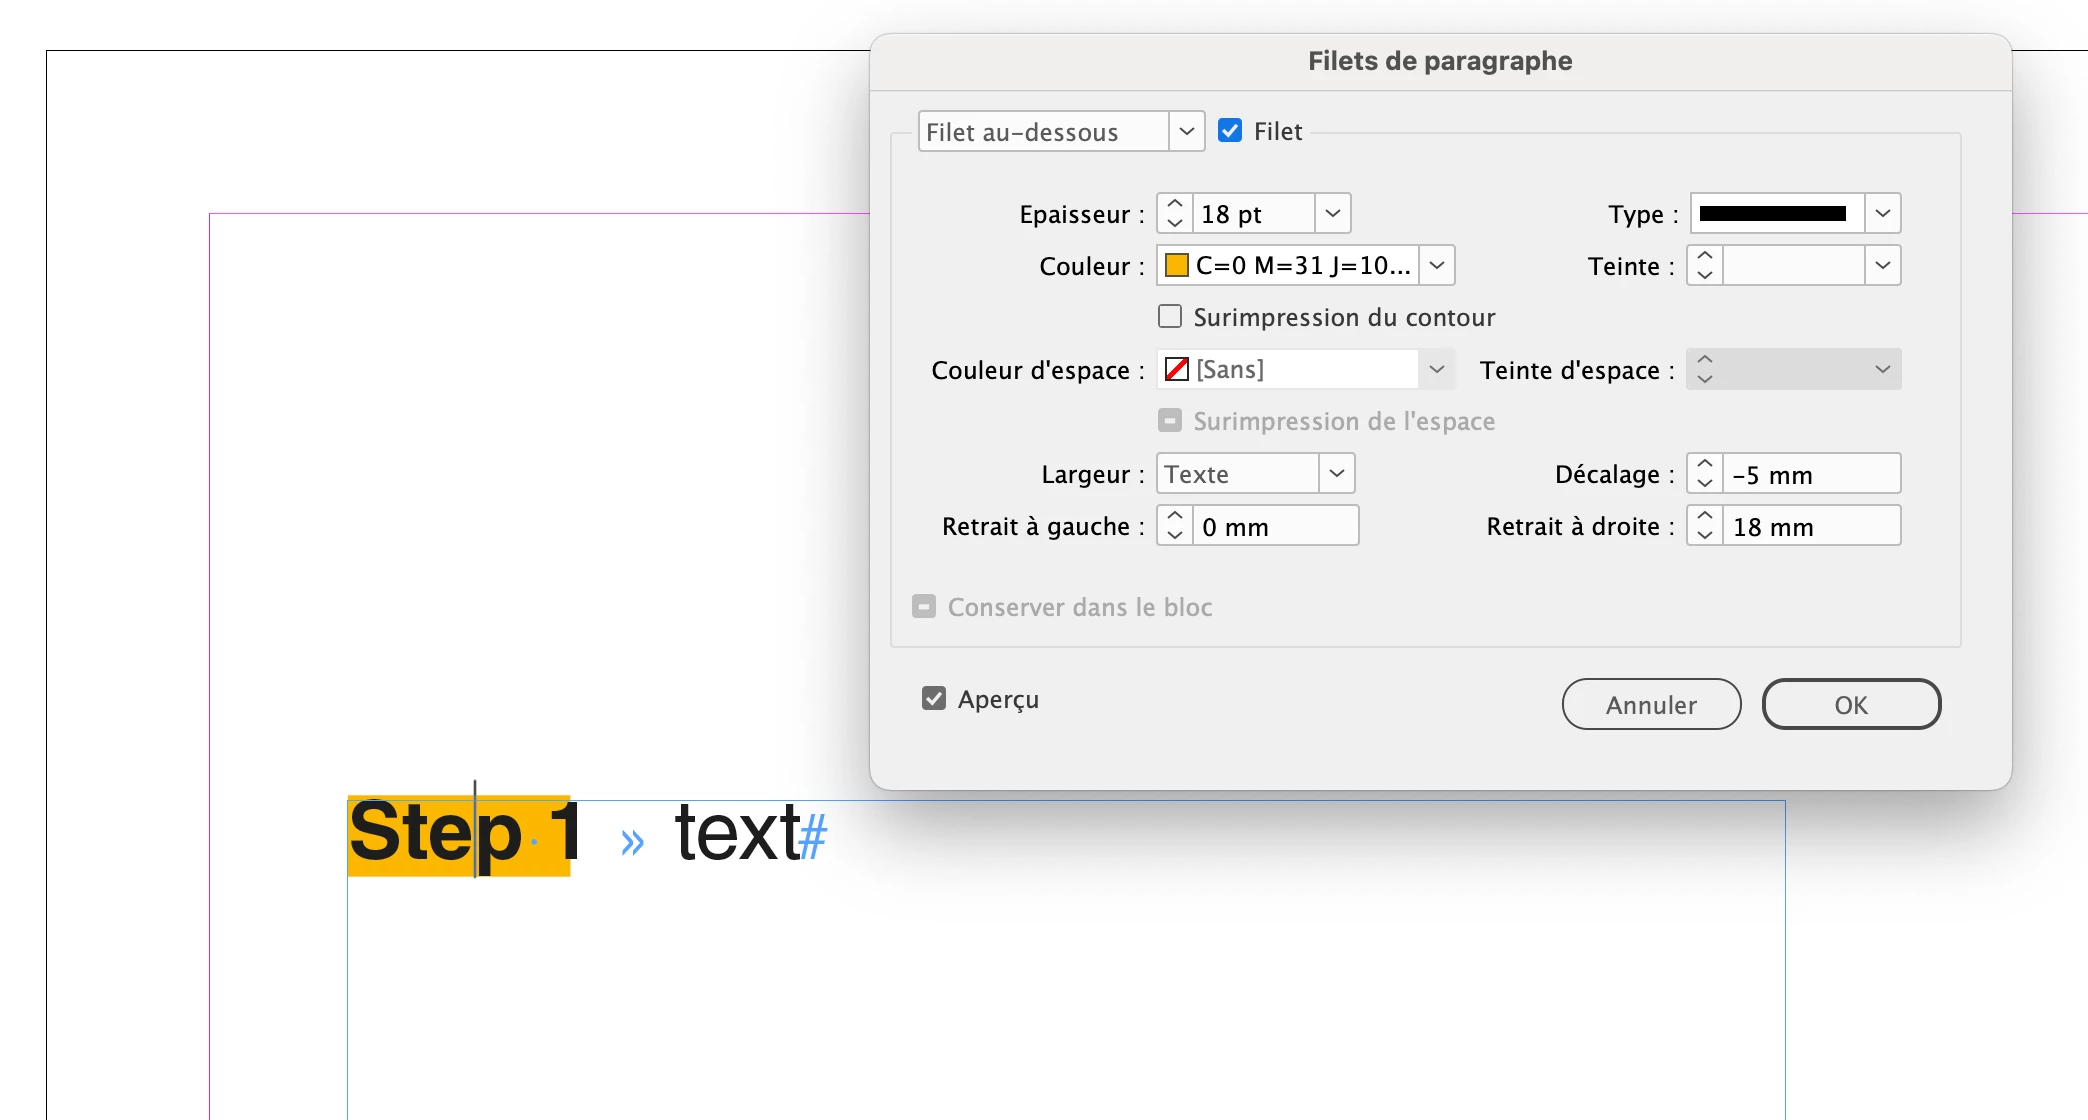Click the Décalage stepper arrows

[1705, 474]
